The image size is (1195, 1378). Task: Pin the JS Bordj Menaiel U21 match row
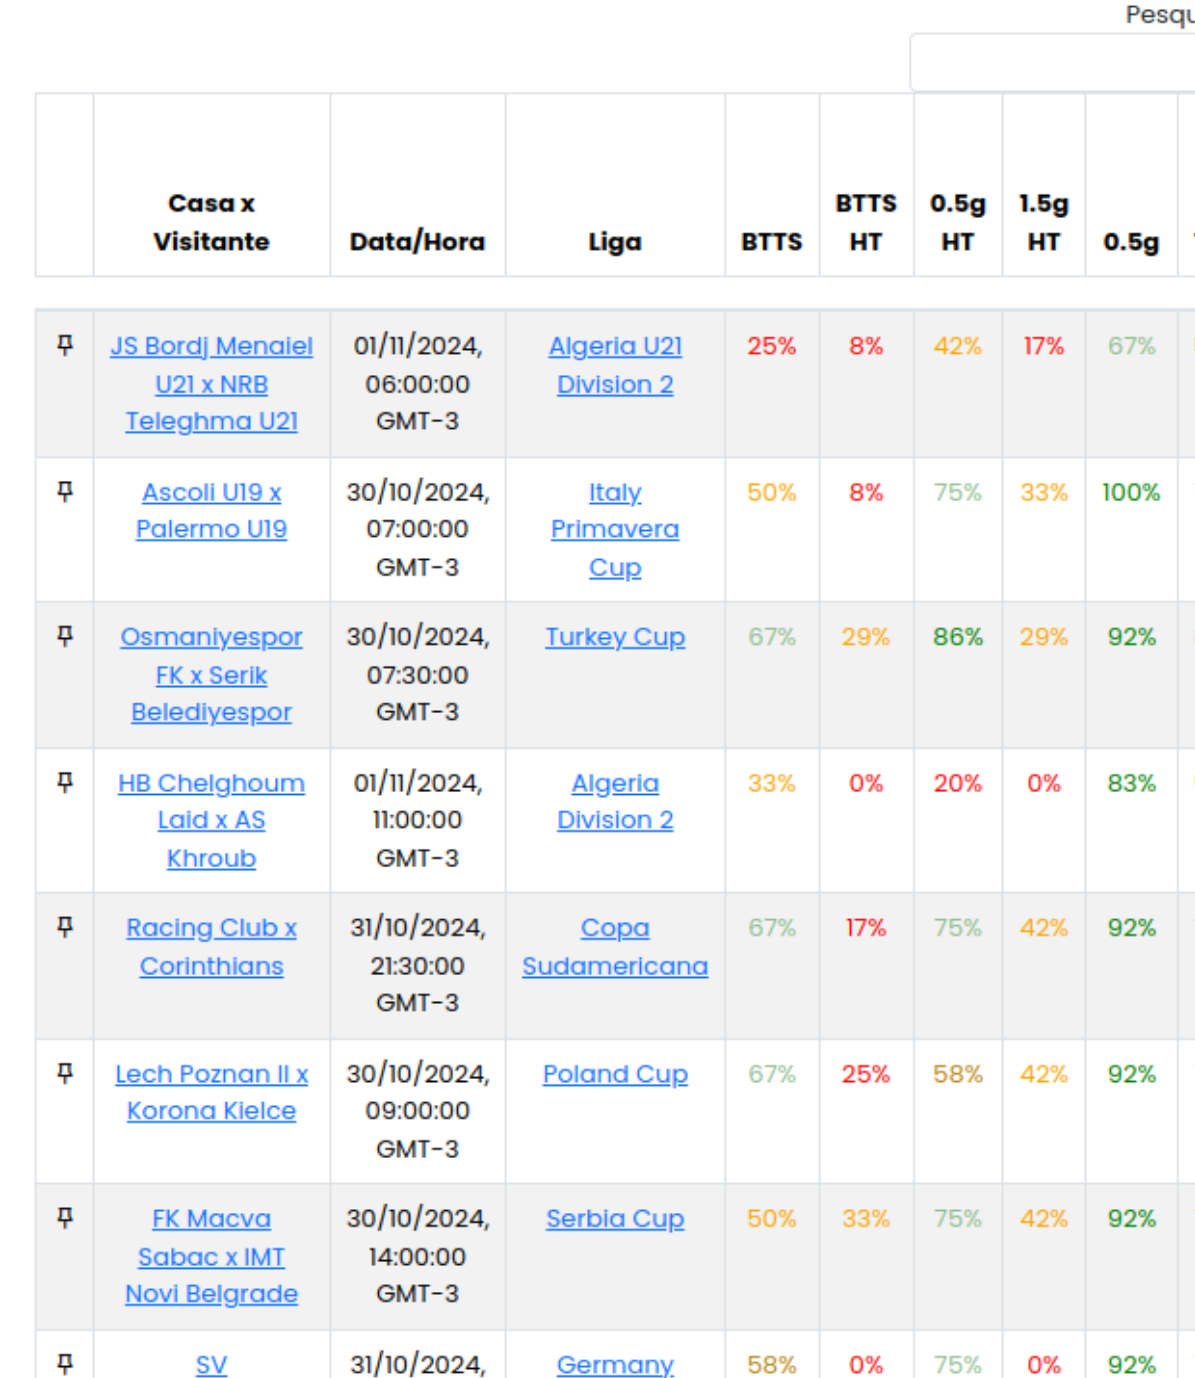click(65, 346)
